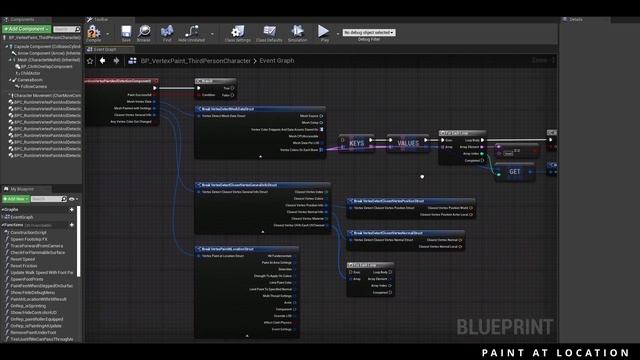
Task: Click the Branch node Condition pin
Action: [x=199, y=95]
